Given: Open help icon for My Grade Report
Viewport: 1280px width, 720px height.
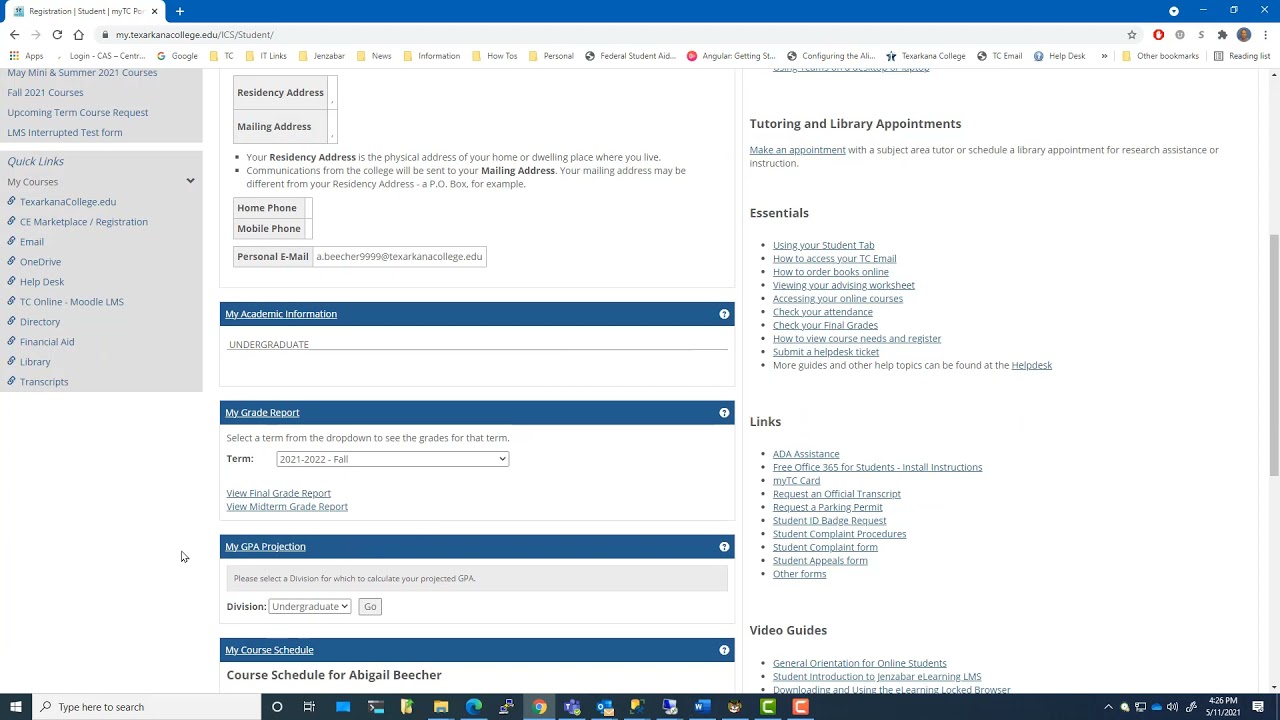Looking at the screenshot, I should tap(724, 413).
